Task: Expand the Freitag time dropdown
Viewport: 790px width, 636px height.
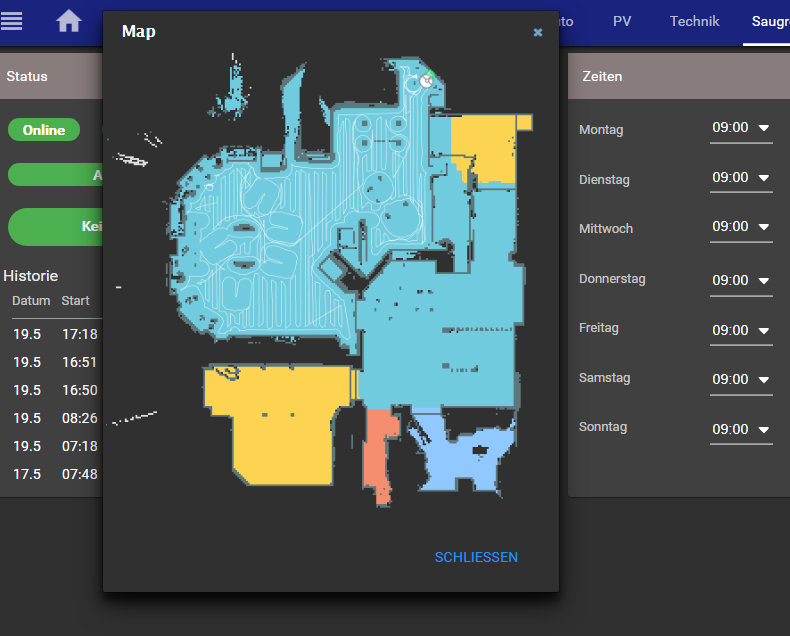Action: click(740, 330)
